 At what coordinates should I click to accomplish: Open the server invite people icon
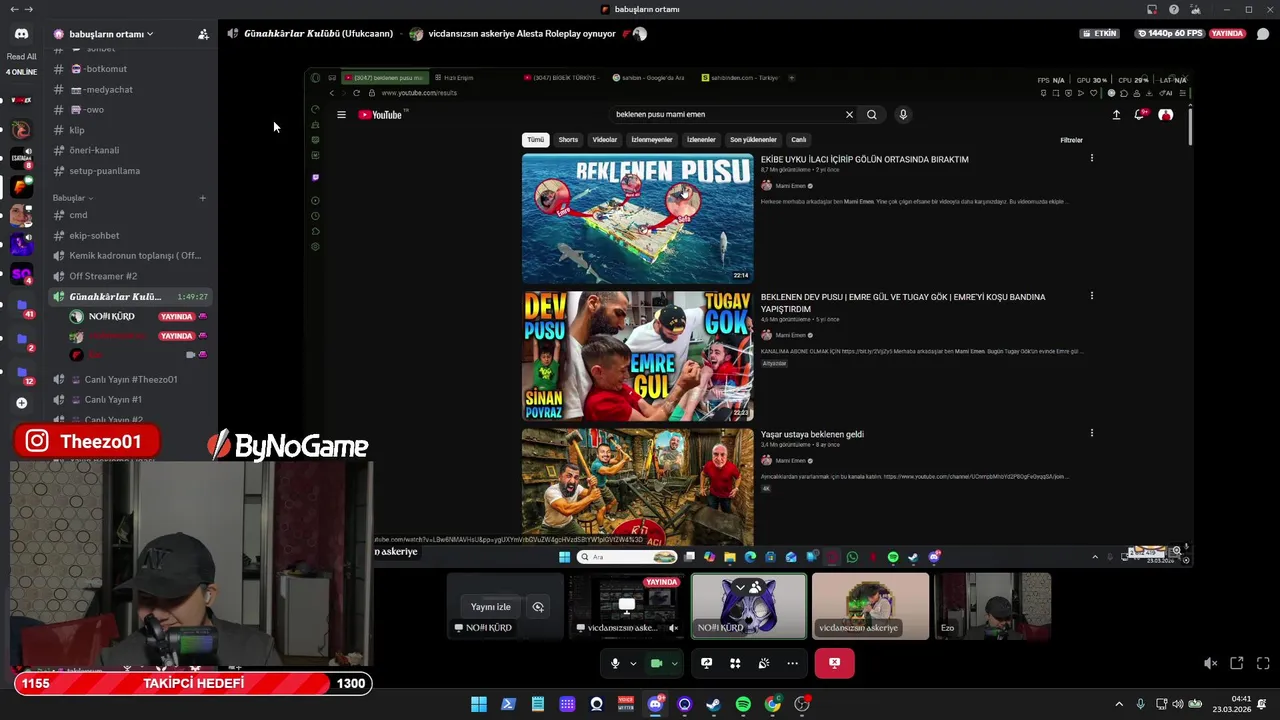(203, 34)
